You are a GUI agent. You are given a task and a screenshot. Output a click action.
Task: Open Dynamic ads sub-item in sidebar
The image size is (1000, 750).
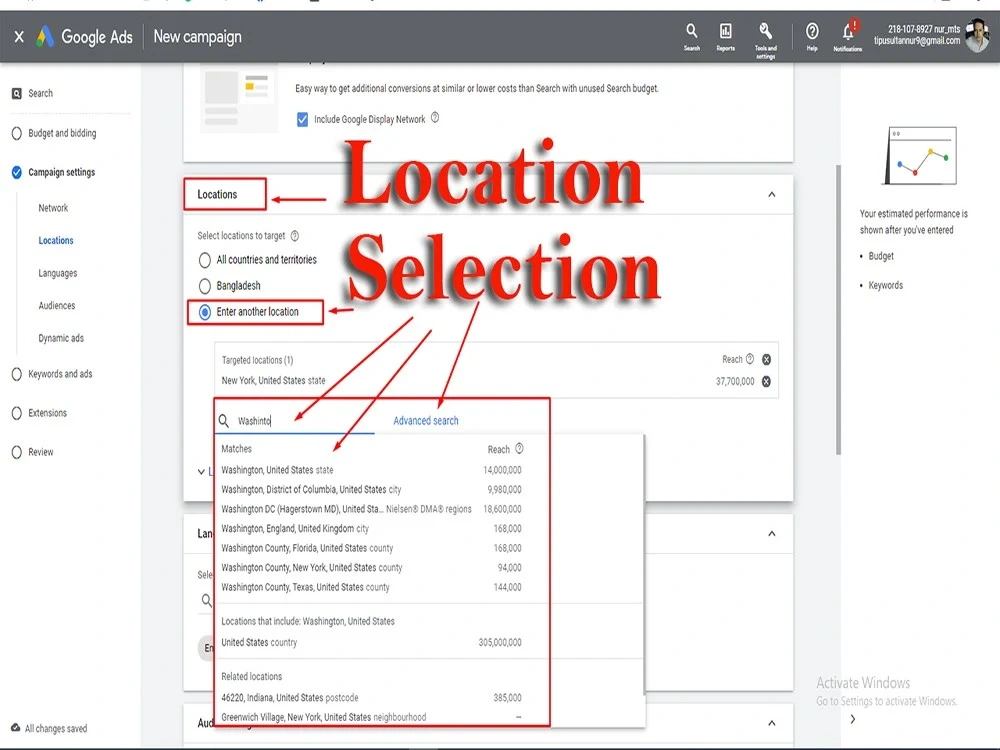click(61, 338)
